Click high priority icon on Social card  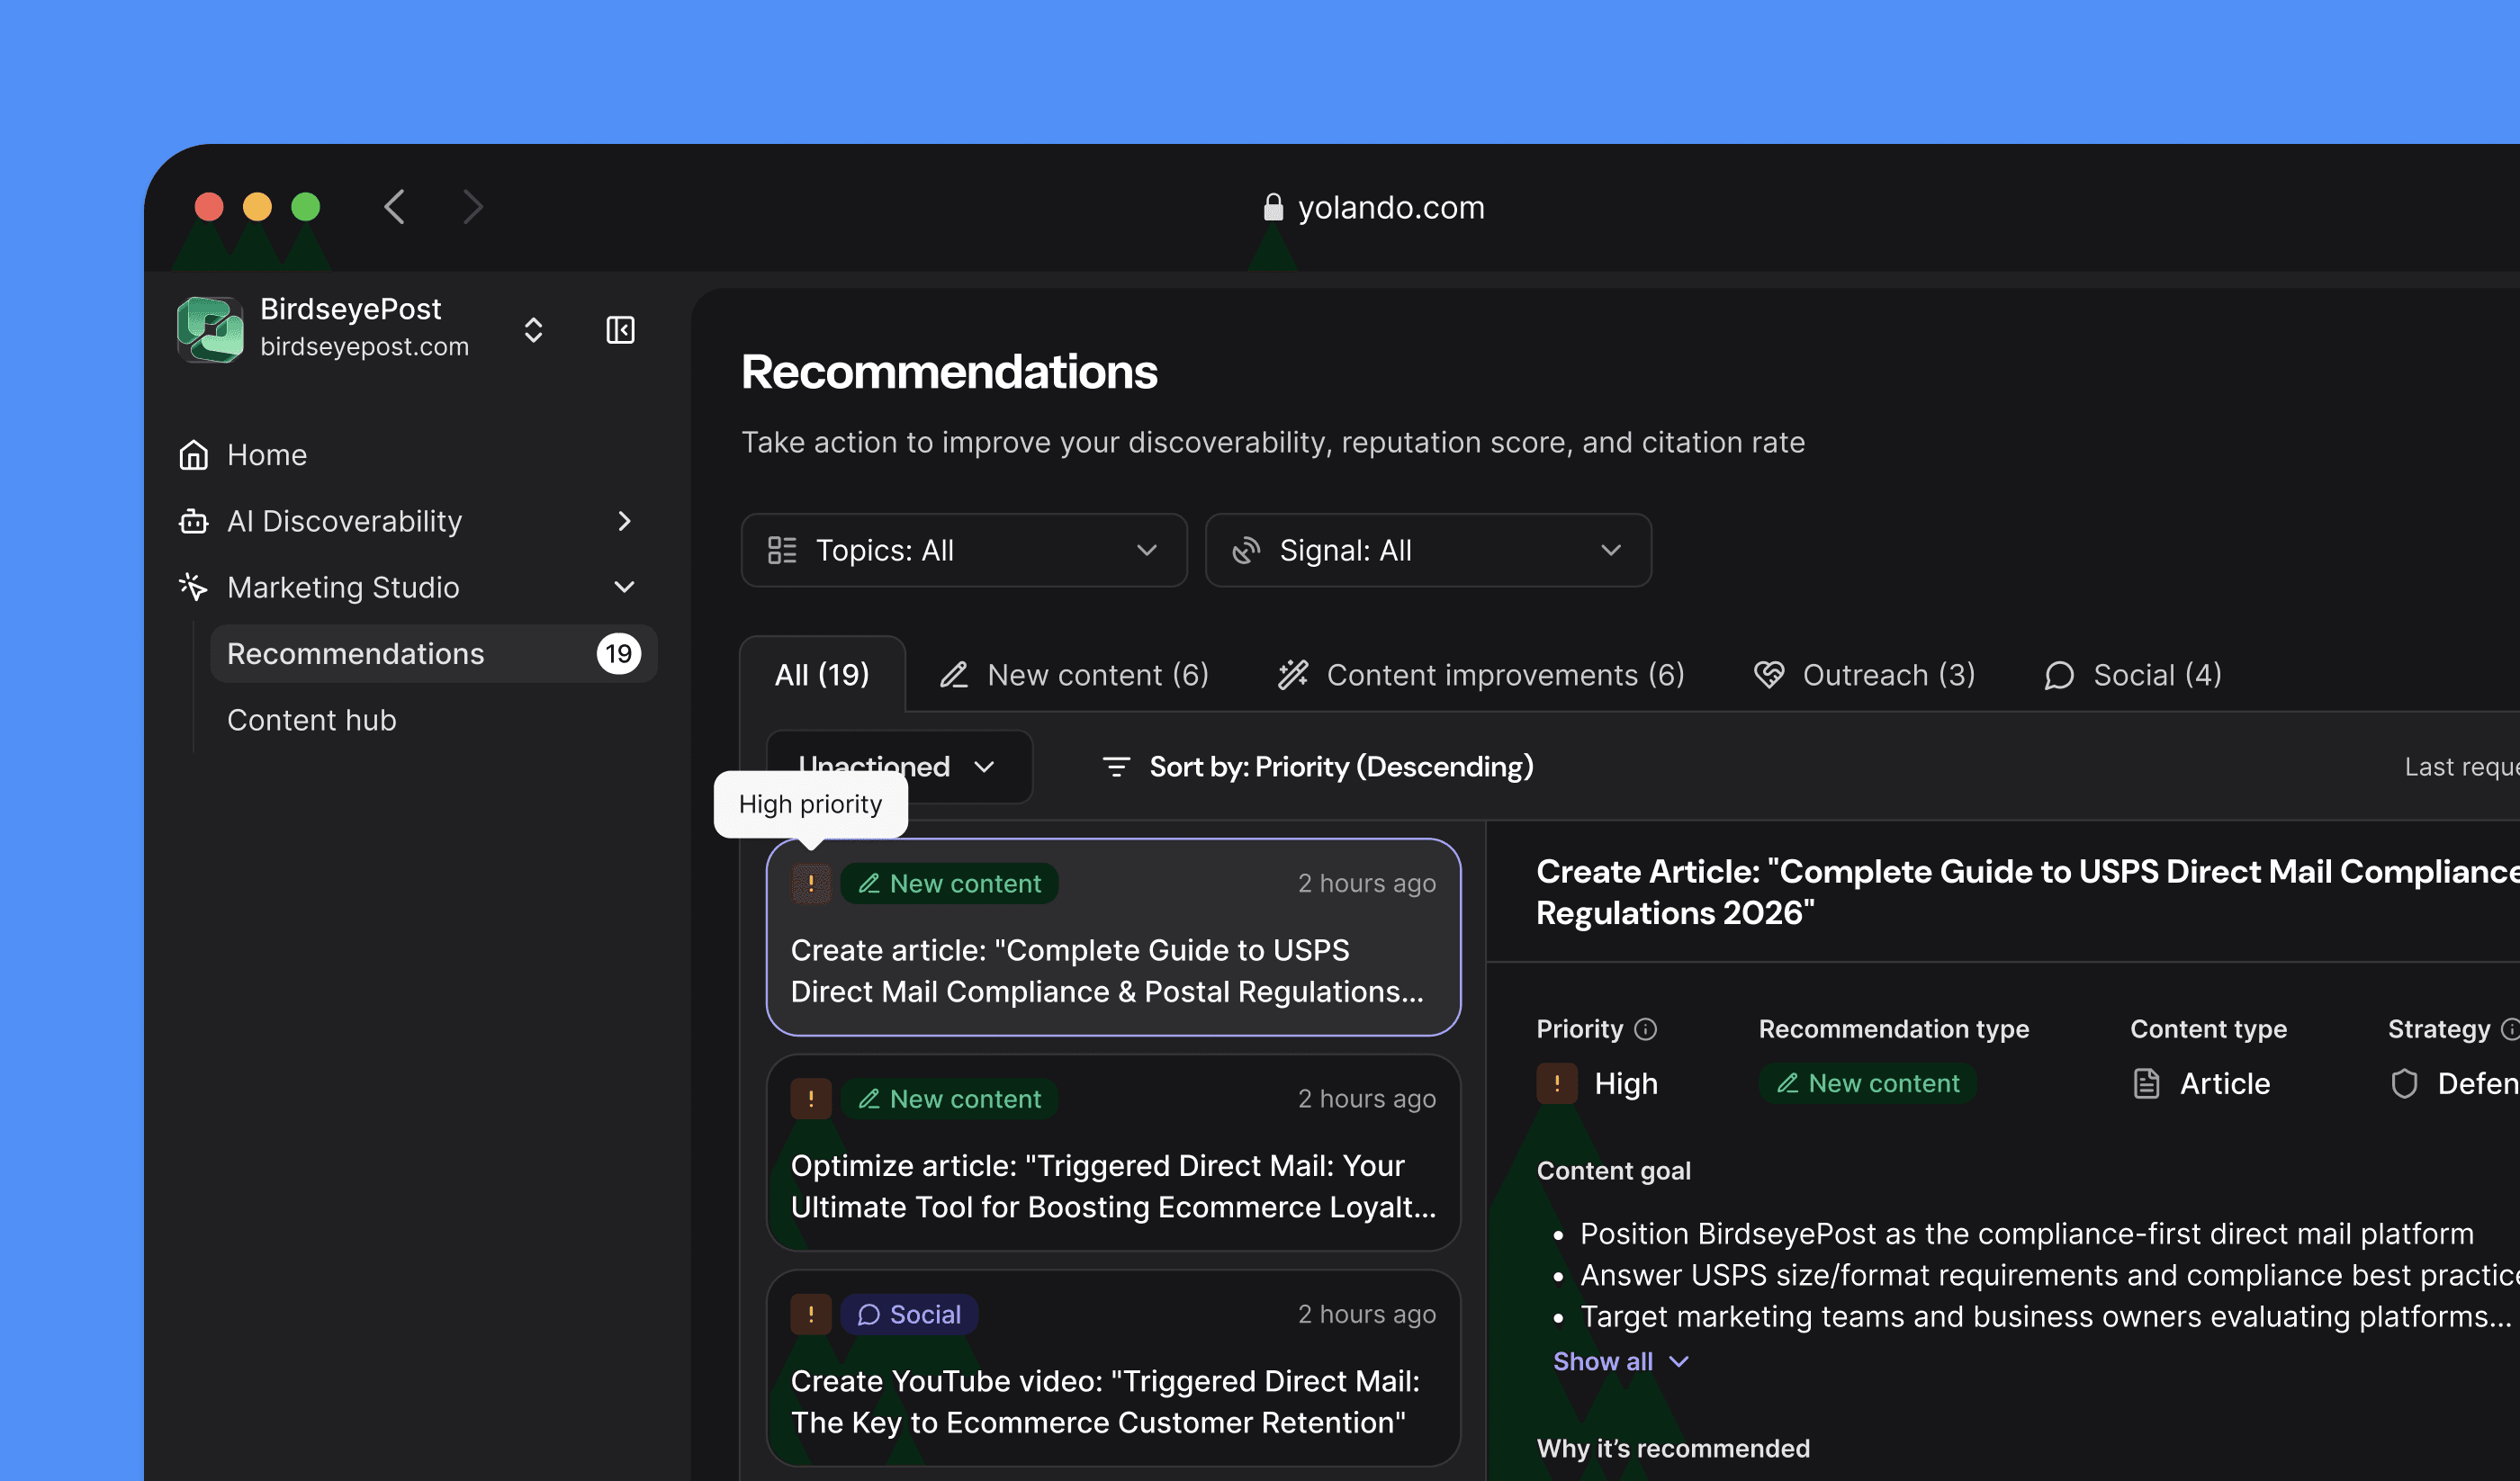tap(810, 1314)
